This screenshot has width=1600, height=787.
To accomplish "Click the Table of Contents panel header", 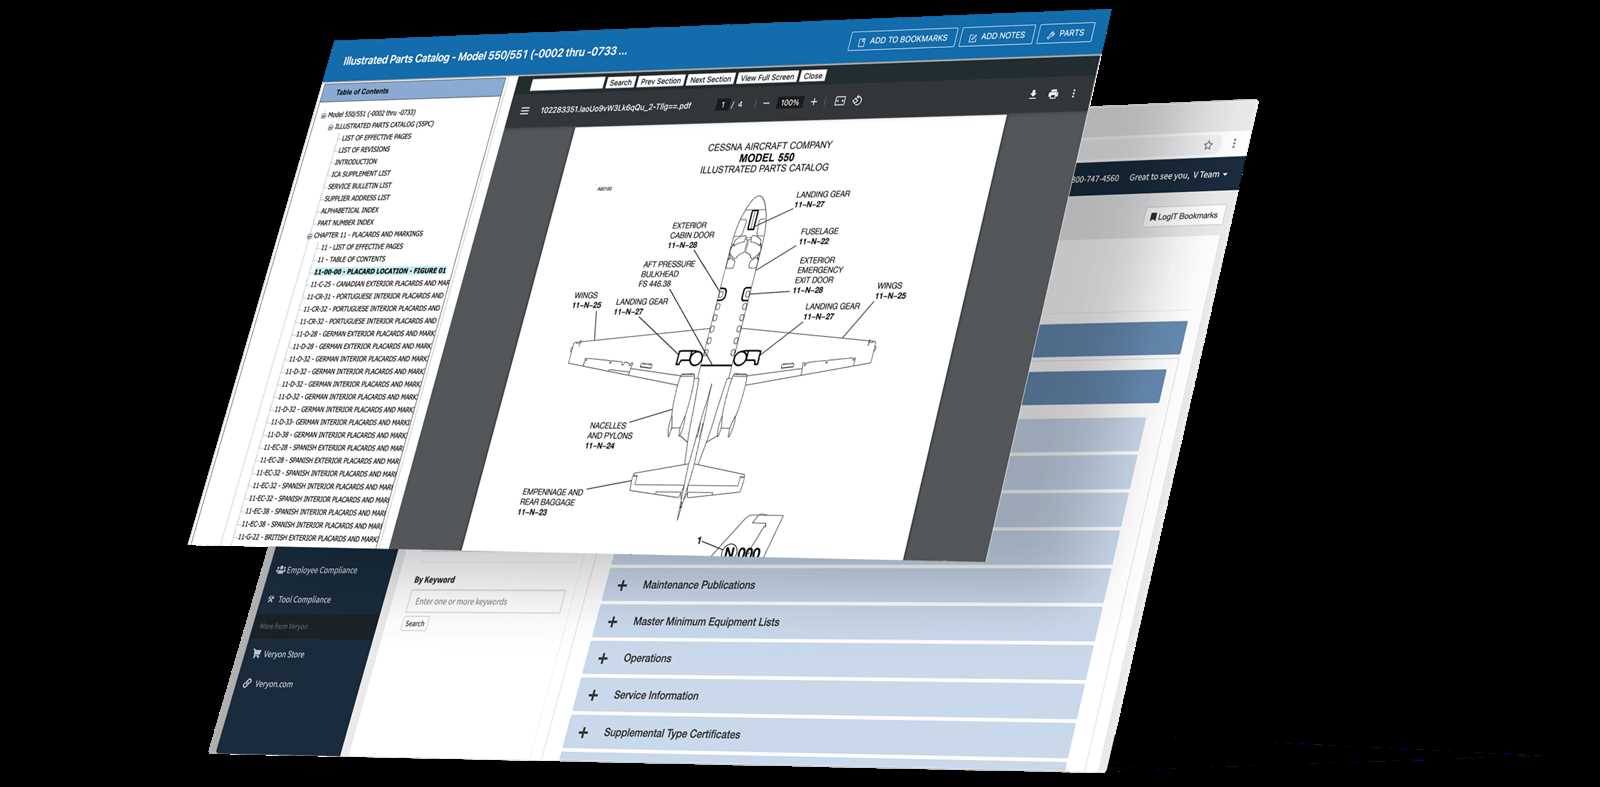I will 414,89.
